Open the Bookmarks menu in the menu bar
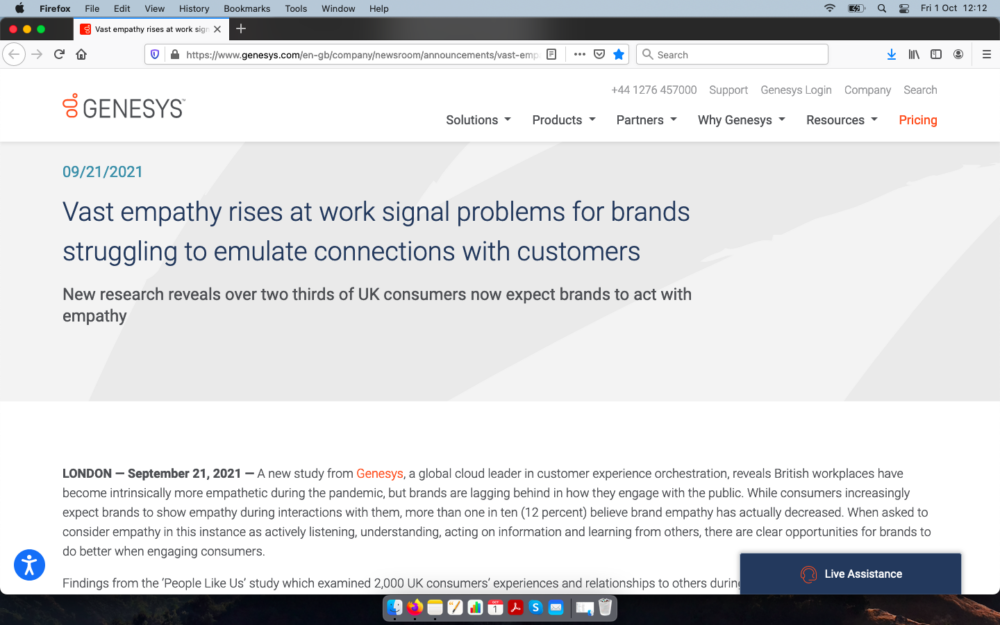The image size is (1000, 625). tap(246, 8)
